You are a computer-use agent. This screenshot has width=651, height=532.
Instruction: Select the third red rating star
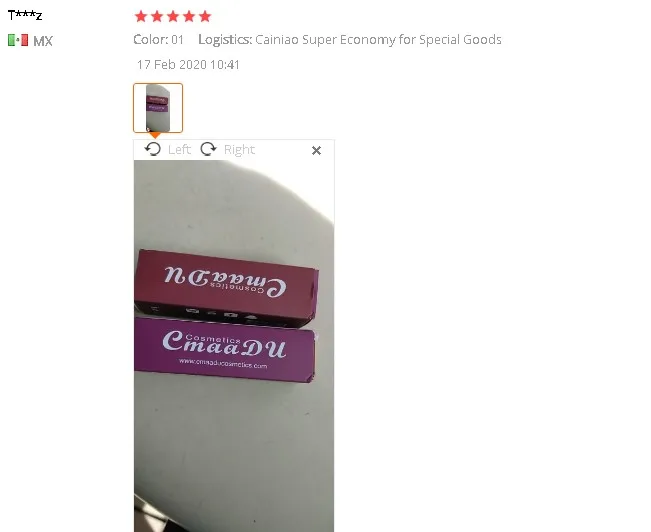tap(173, 16)
